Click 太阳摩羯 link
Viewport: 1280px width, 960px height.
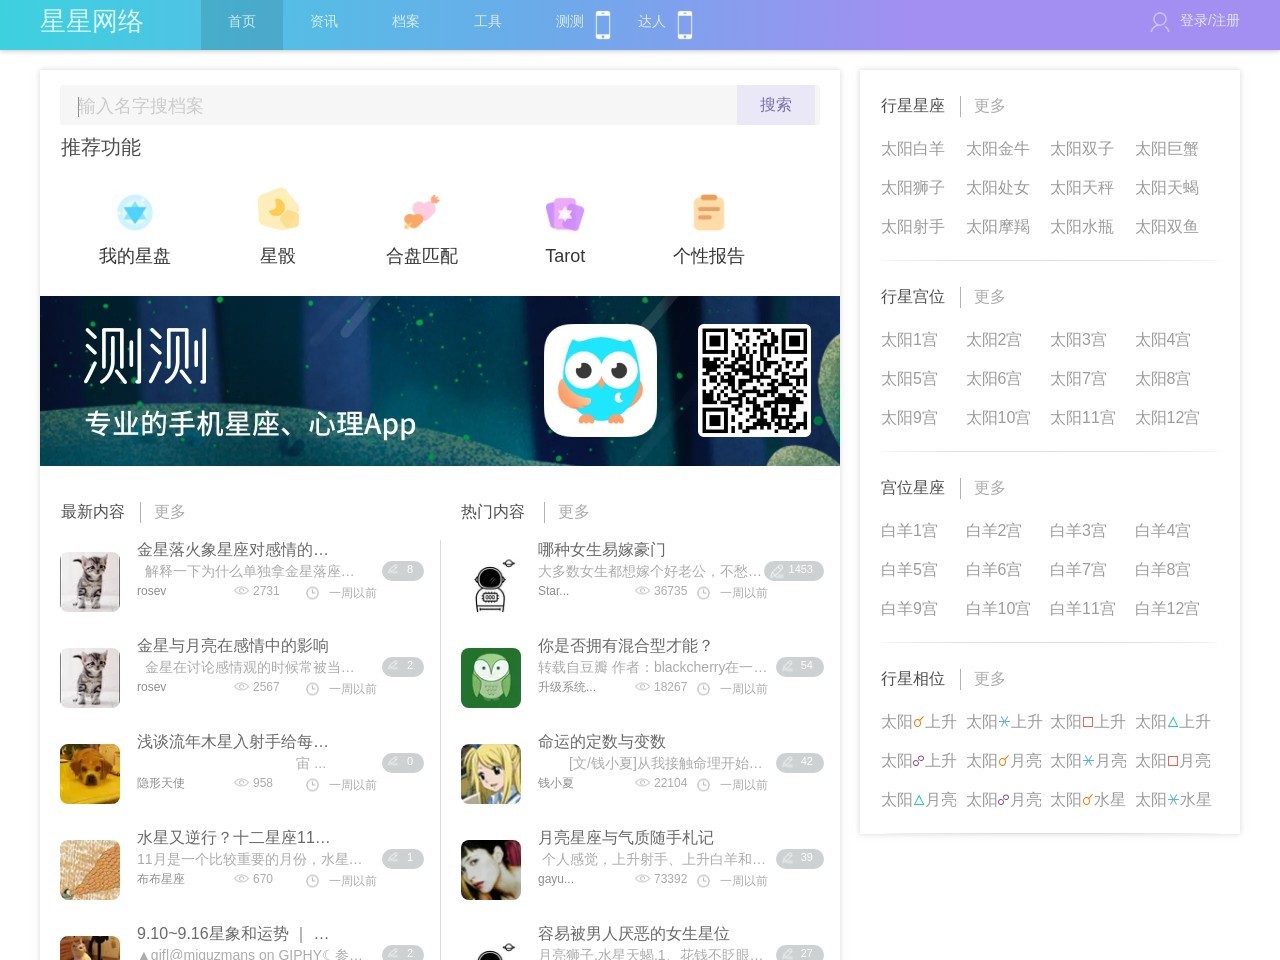pyautogui.click(x=998, y=227)
